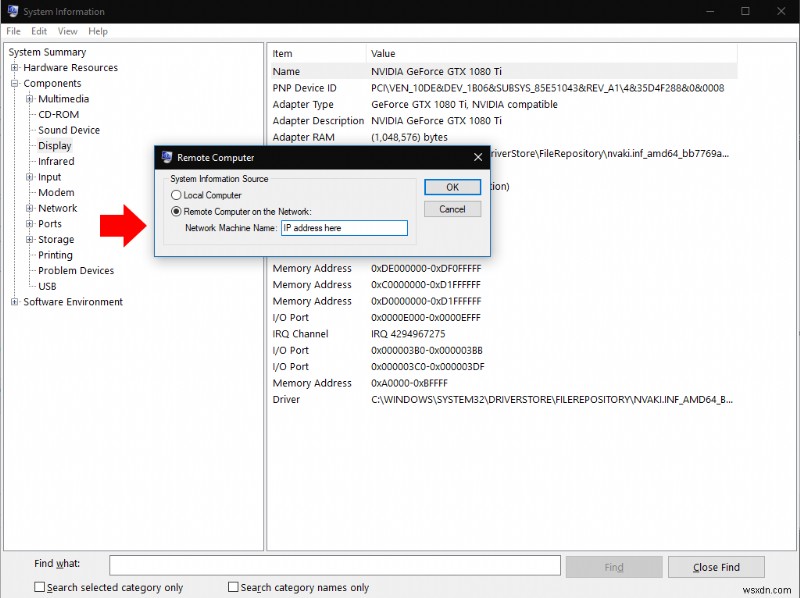Enable Search selected category only

37,587
